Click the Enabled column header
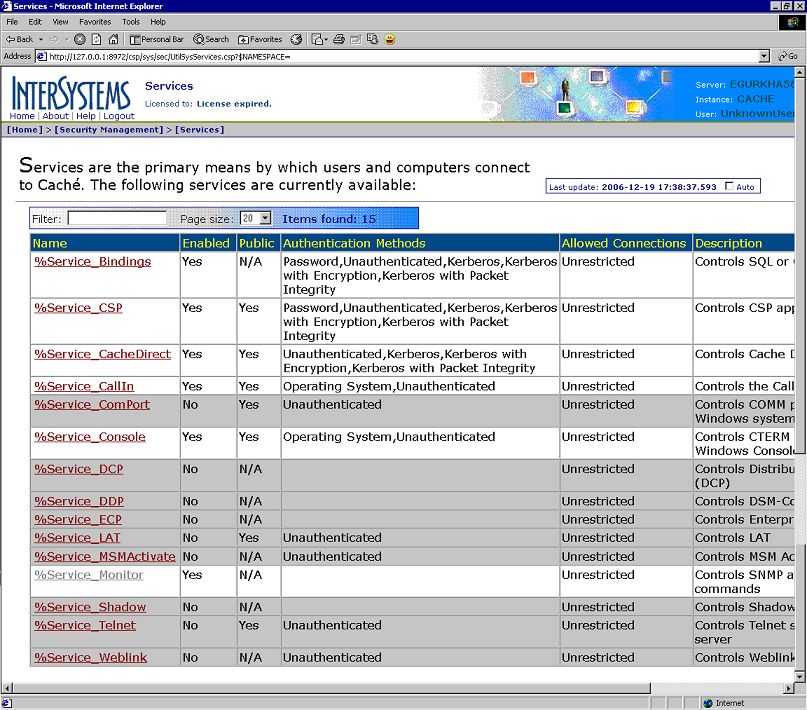 point(206,243)
